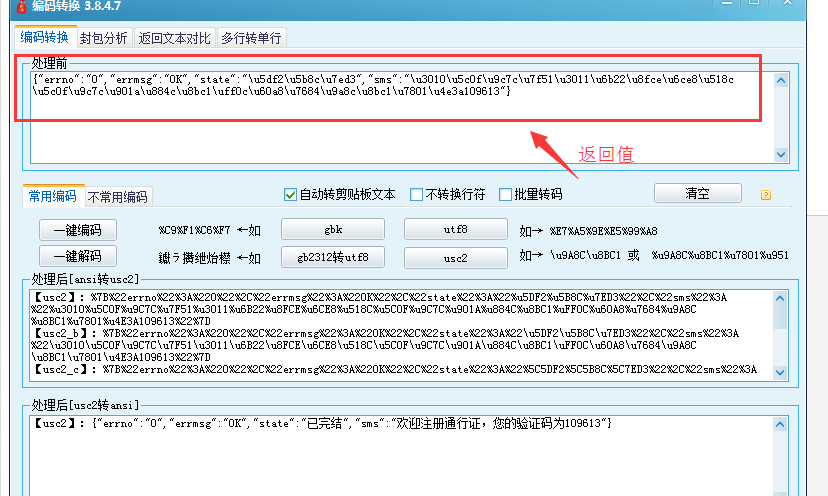828x496 pixels.
Task: Switch to the 不常用编码 sub-tab
Action: (x=118, y=197)
